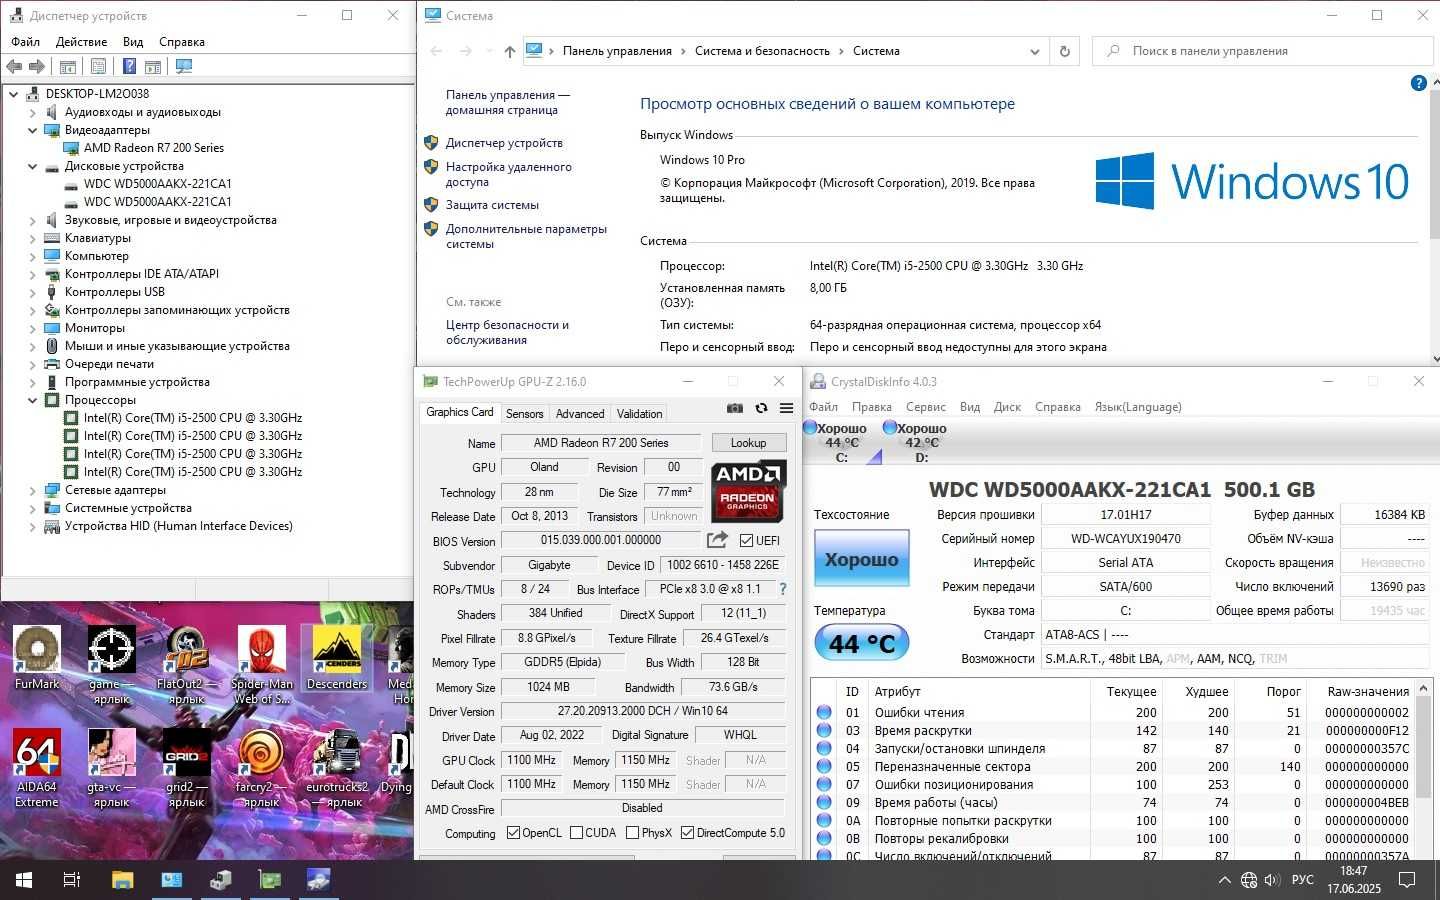Click the blue help icon in System window
The image size is (1440, 900).
click(1418, 83)
